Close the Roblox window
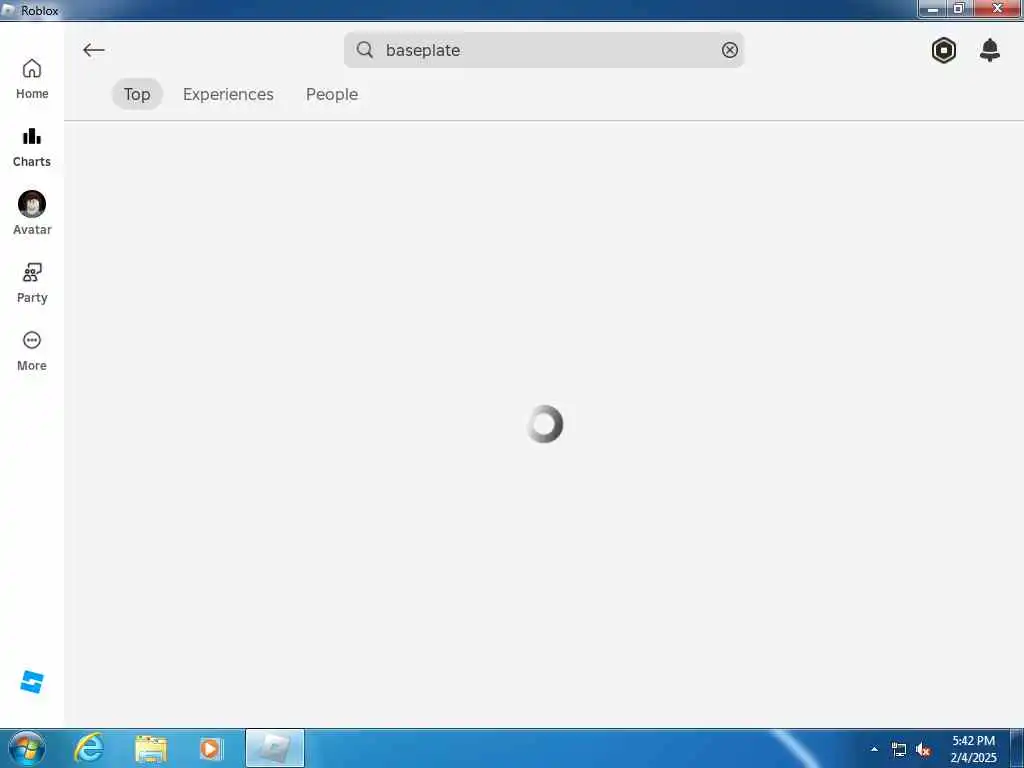 tap(997, 9)
